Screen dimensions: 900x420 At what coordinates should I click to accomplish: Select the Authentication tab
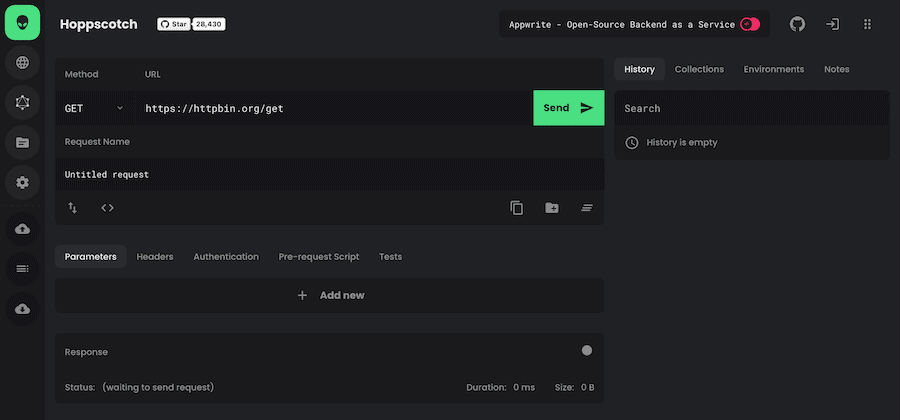[x=226, y=257]
